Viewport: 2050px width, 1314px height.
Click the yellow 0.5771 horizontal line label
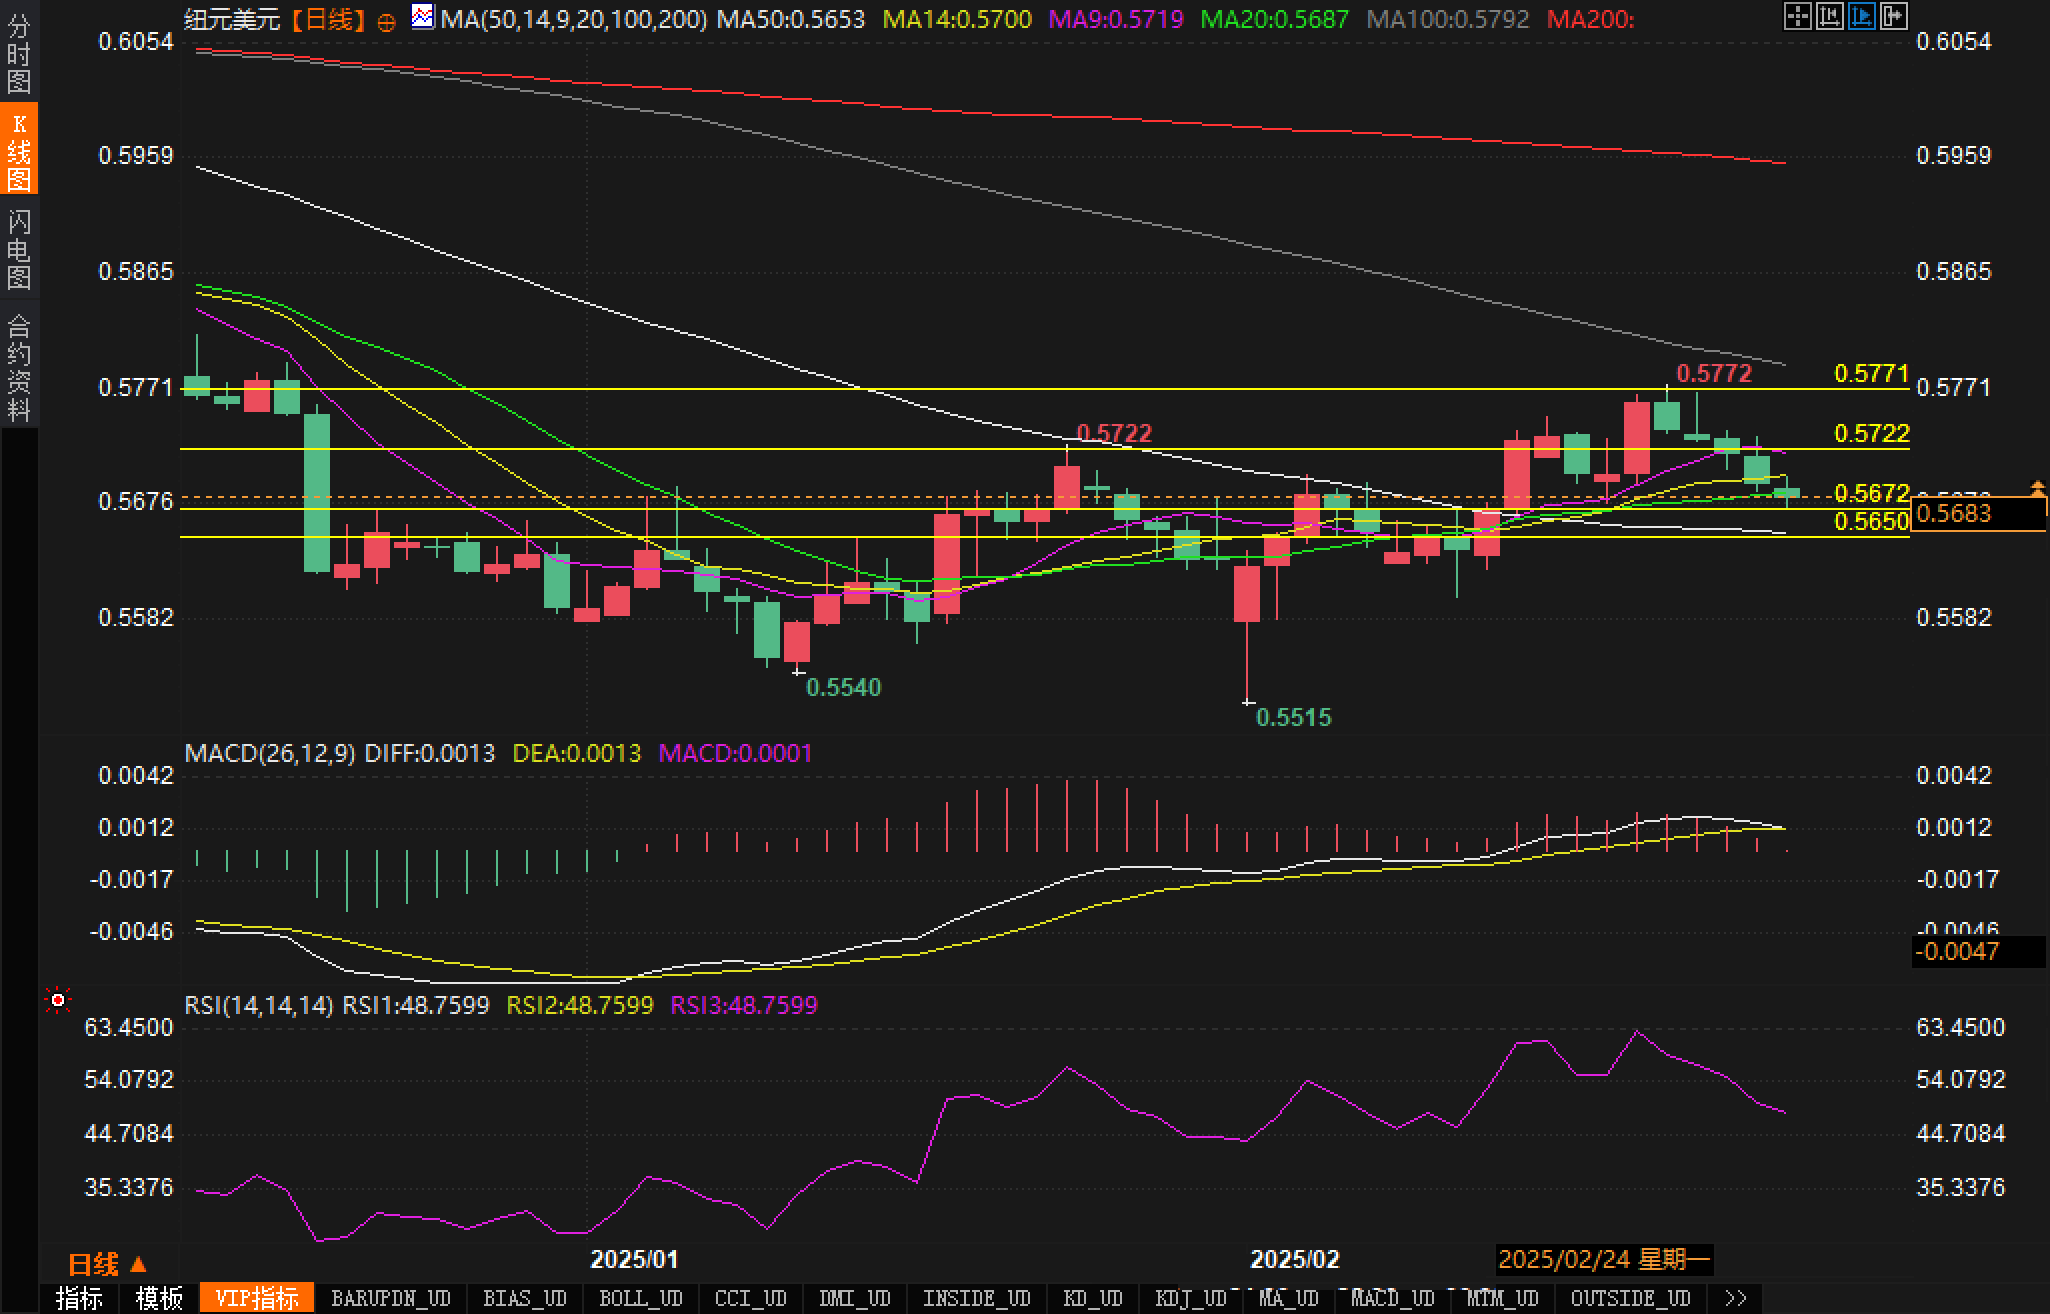(1871, 374)
